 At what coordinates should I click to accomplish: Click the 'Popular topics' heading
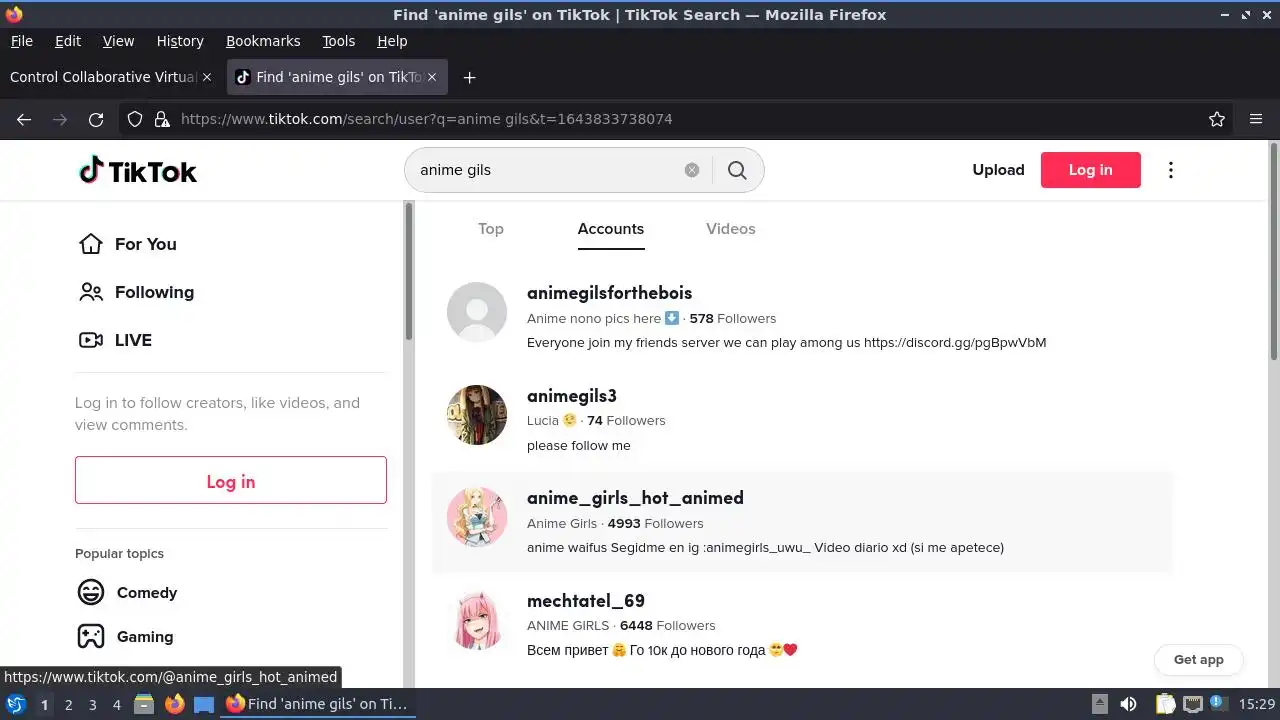point(119,553)
